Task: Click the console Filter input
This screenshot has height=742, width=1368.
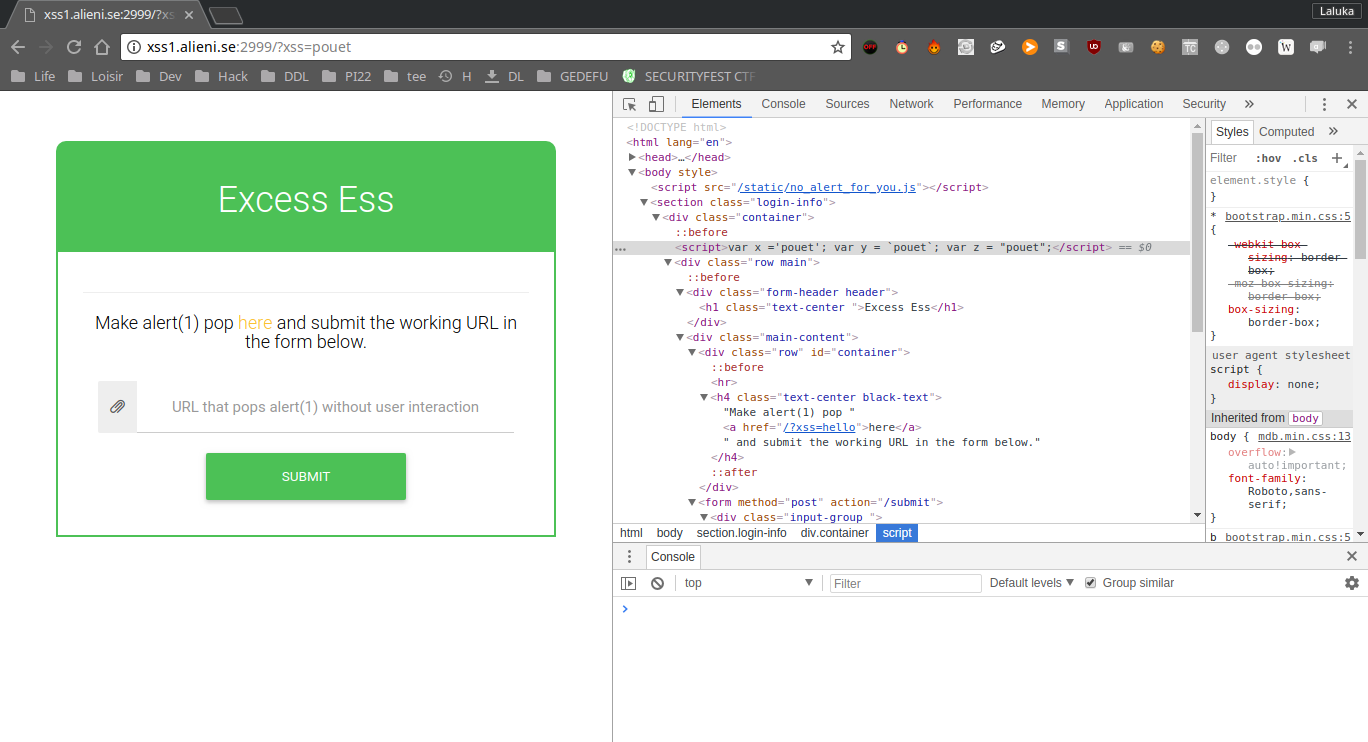Action: pyautogui.click(x=906, y=583)
